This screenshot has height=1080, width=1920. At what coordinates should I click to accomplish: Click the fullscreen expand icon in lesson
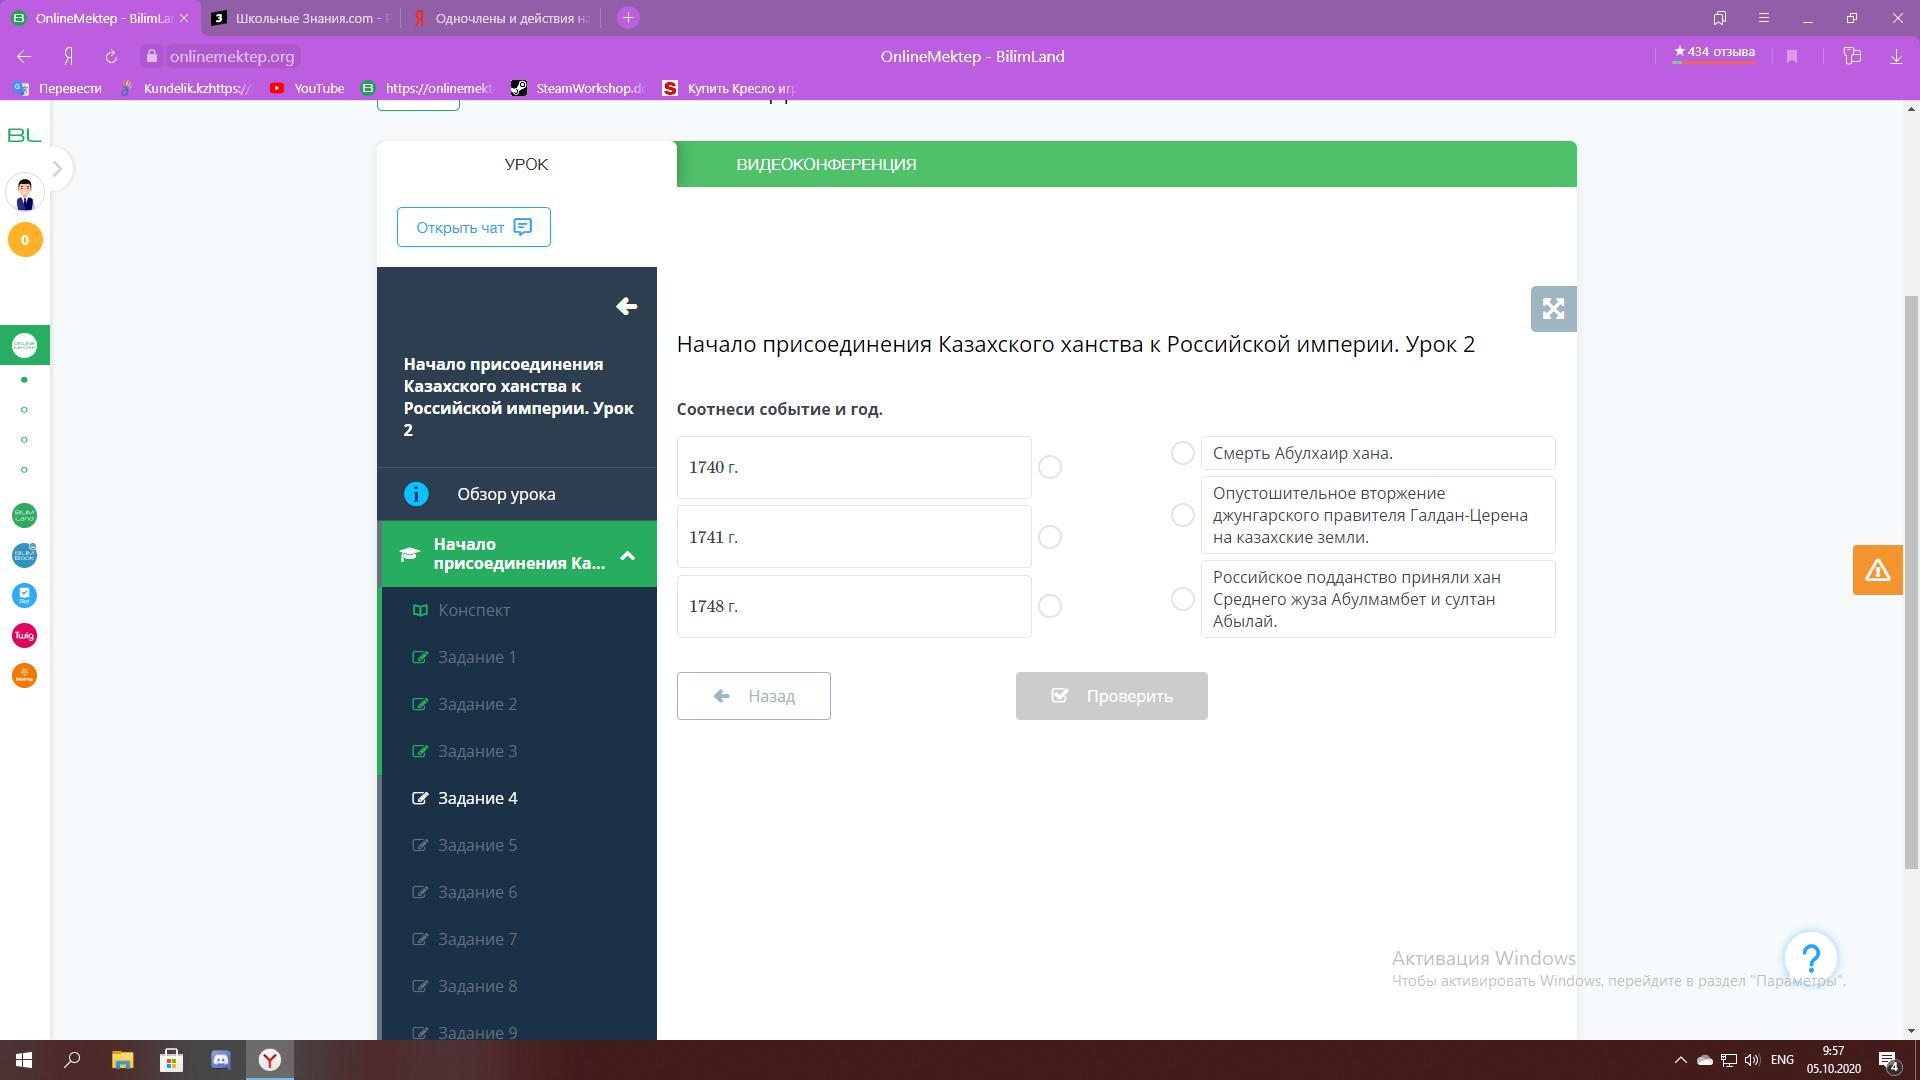tap(1553, 309)
